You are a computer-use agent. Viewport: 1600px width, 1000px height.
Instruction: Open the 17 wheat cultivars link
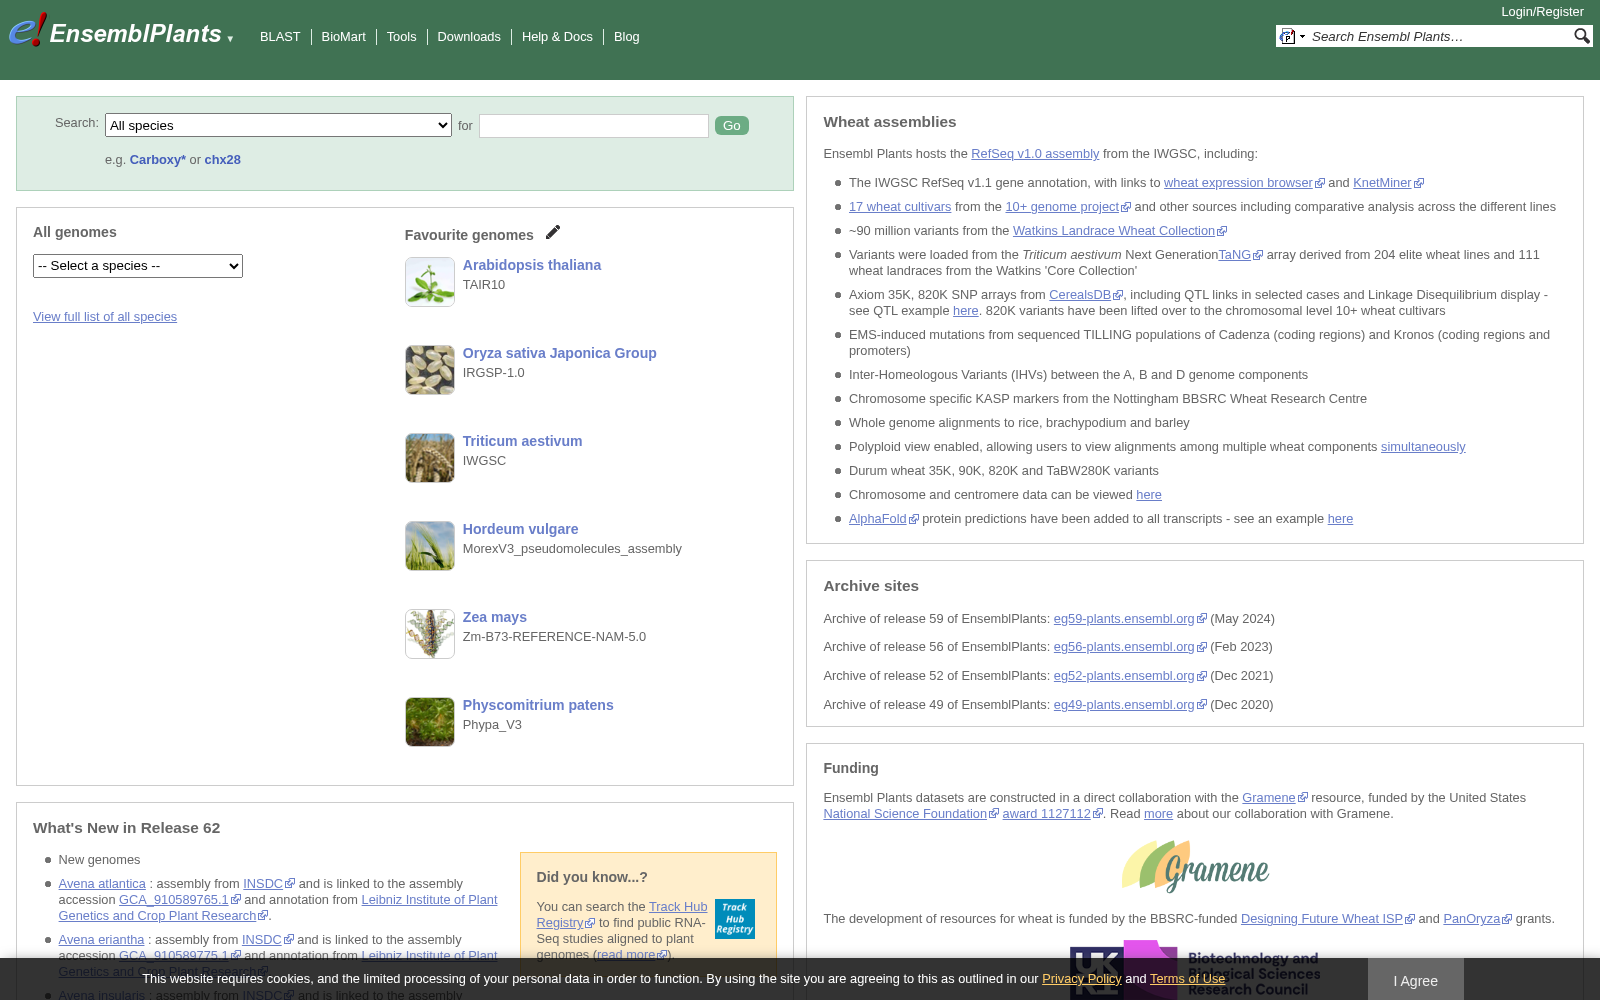coord(900,207)
